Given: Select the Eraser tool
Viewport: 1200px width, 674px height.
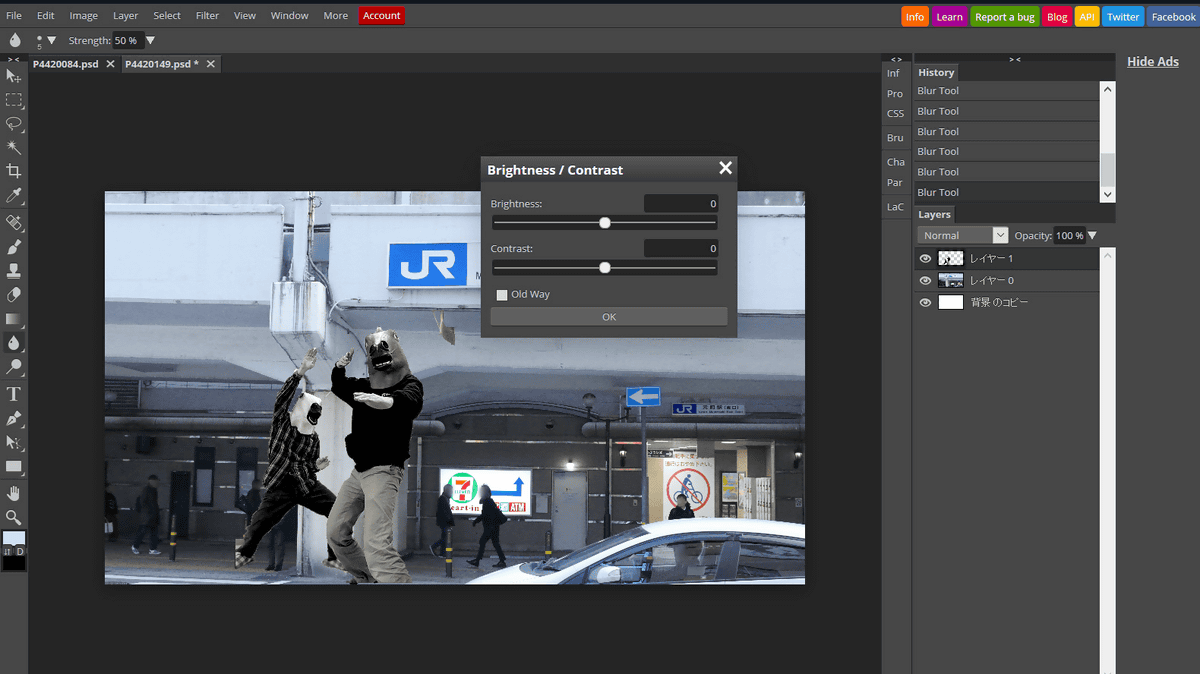Looking at the screenshot, I should point(14,295).
